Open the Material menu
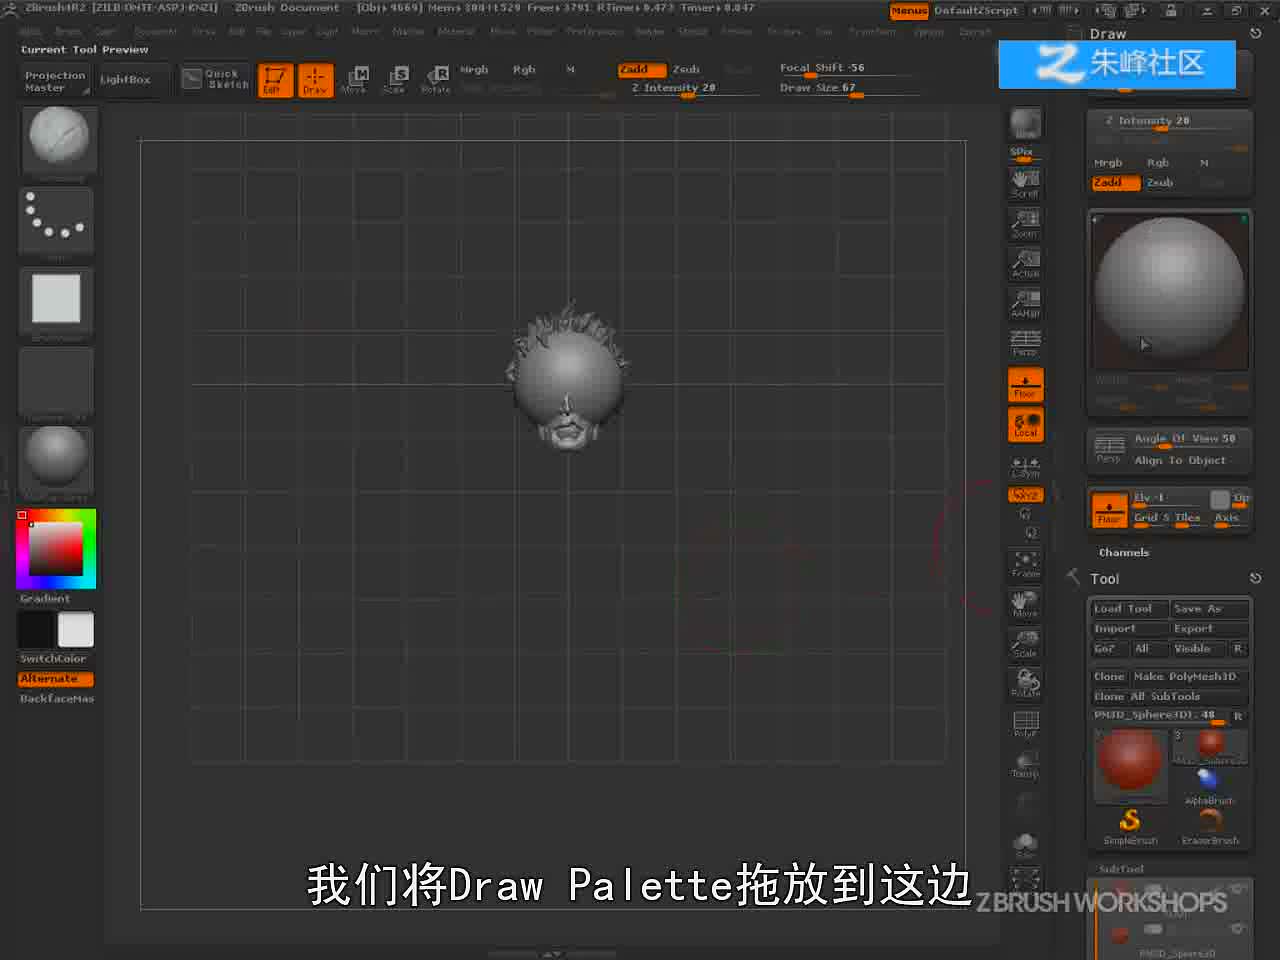This screenshot has height=960, width=1280. click(x=456, y=32)
